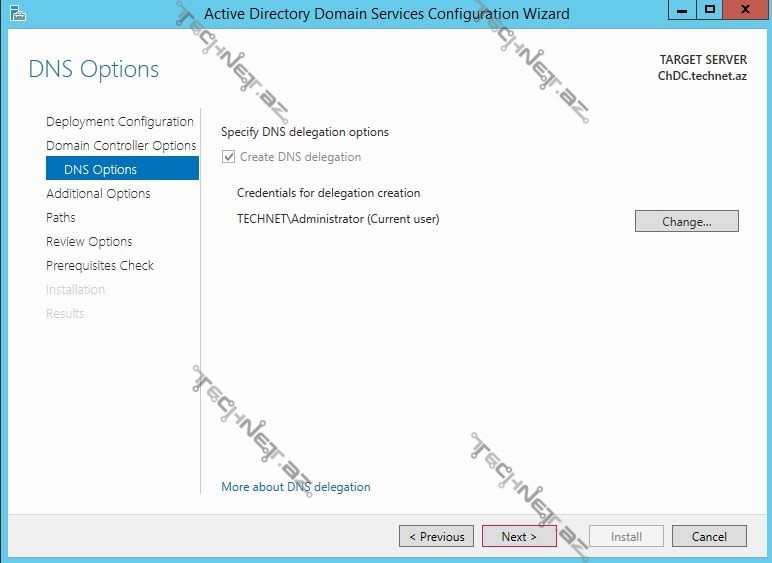The image size is (772, 563).
Task: Toggle the Create DNS delegation checkbox
Action: click(x=229, y=157)
